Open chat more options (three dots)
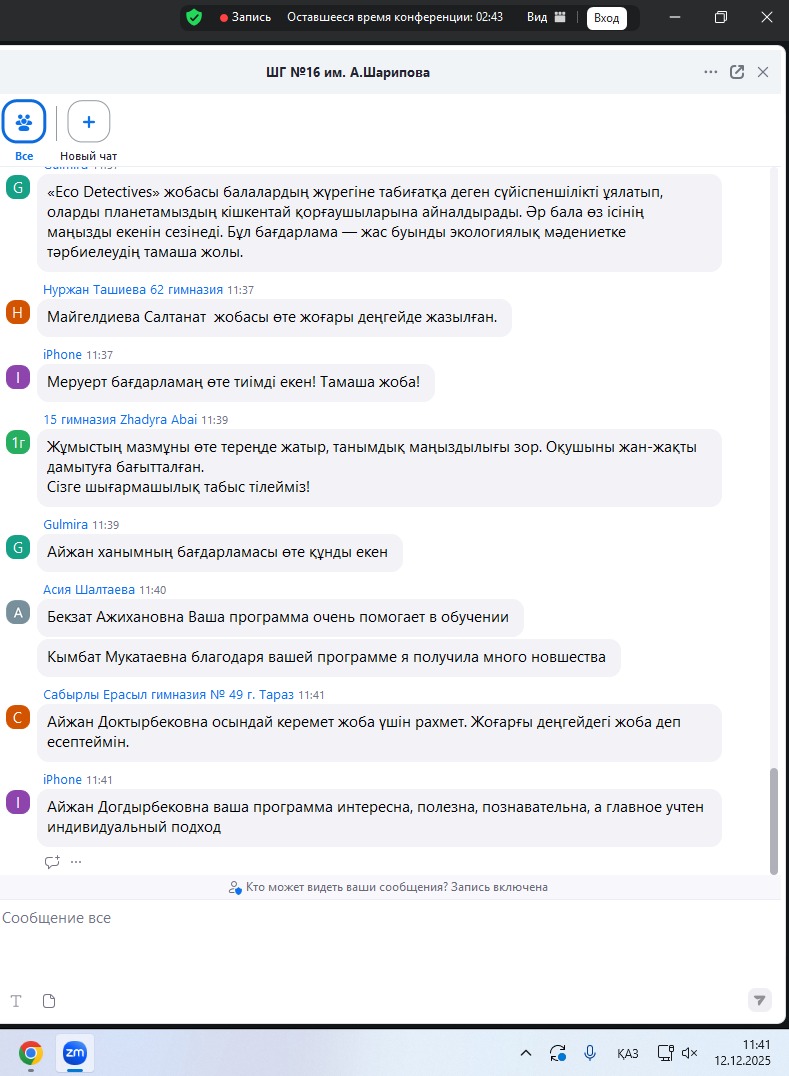Image resolution: width=789 pixels, height=1076 pixels. pyautogui.click(x=711, y=72)
